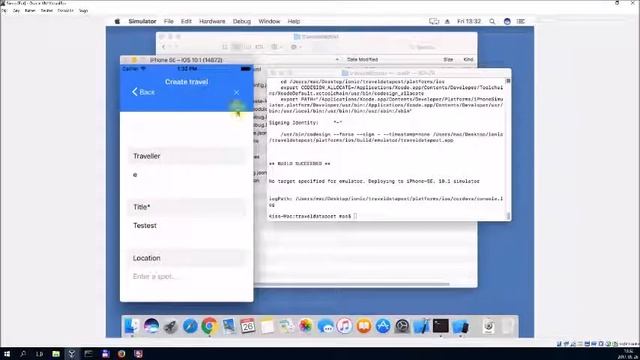The height and width of the screenshot is (360, 640).
Task: Open the Windows Start menu
Action: click(x=7, y=354)
